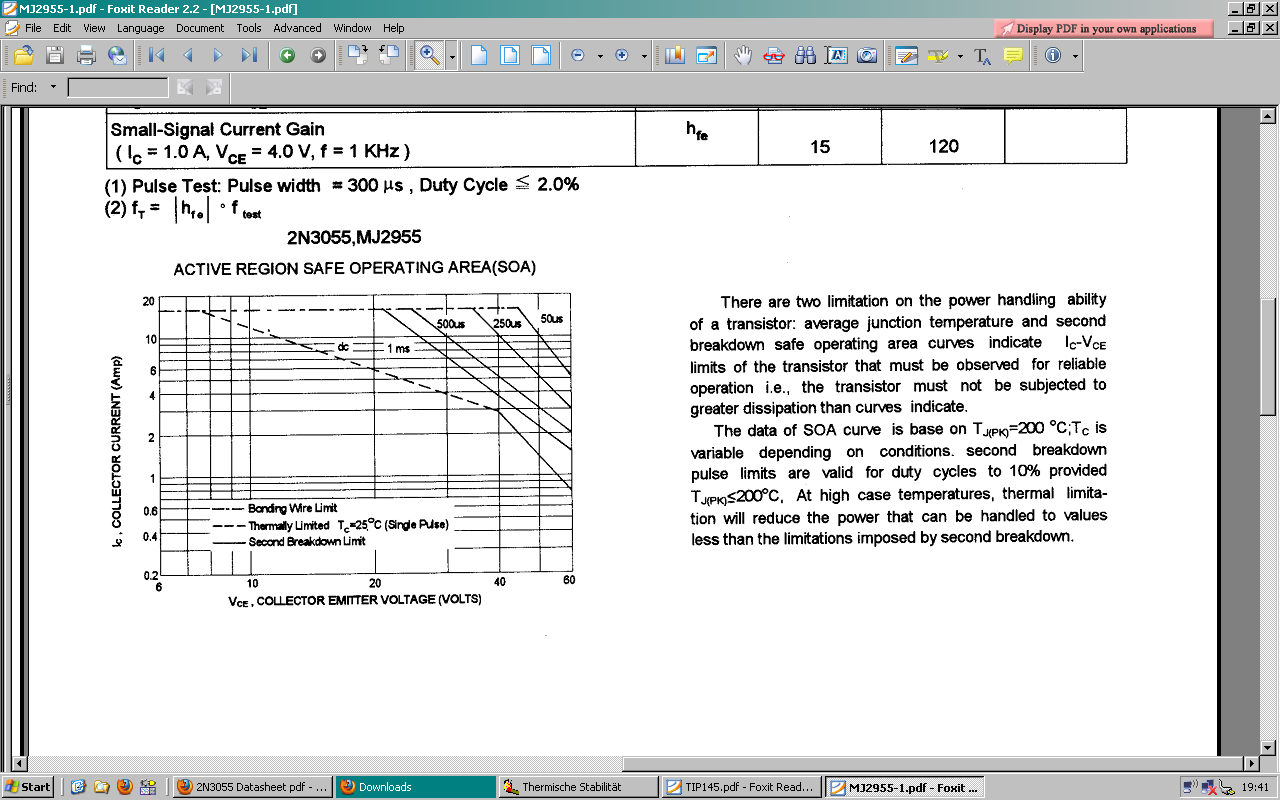Open the Tools menu
The height and width of the screenshot is (800, 1280).
click(x=249, y=28)
